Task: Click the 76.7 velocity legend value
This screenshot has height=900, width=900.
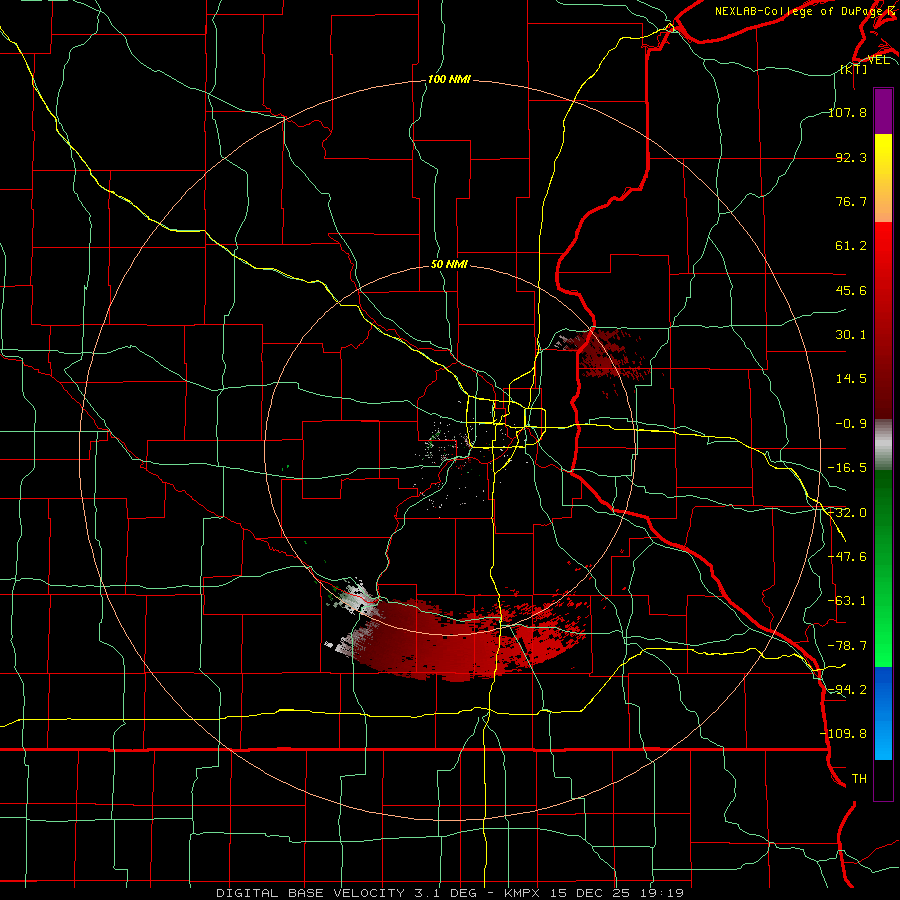Action: pos(851,201)
